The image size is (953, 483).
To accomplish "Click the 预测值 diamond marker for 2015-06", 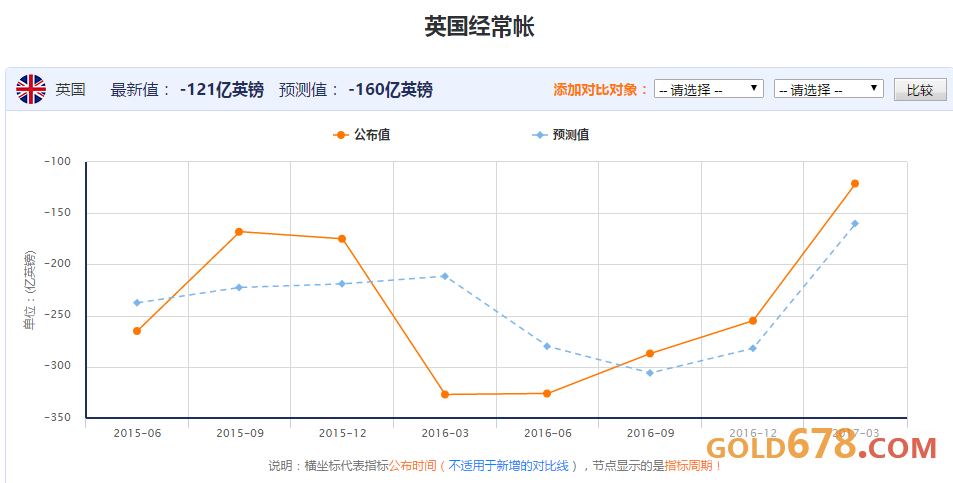I will pyautogui.click(x=137, y=303).
